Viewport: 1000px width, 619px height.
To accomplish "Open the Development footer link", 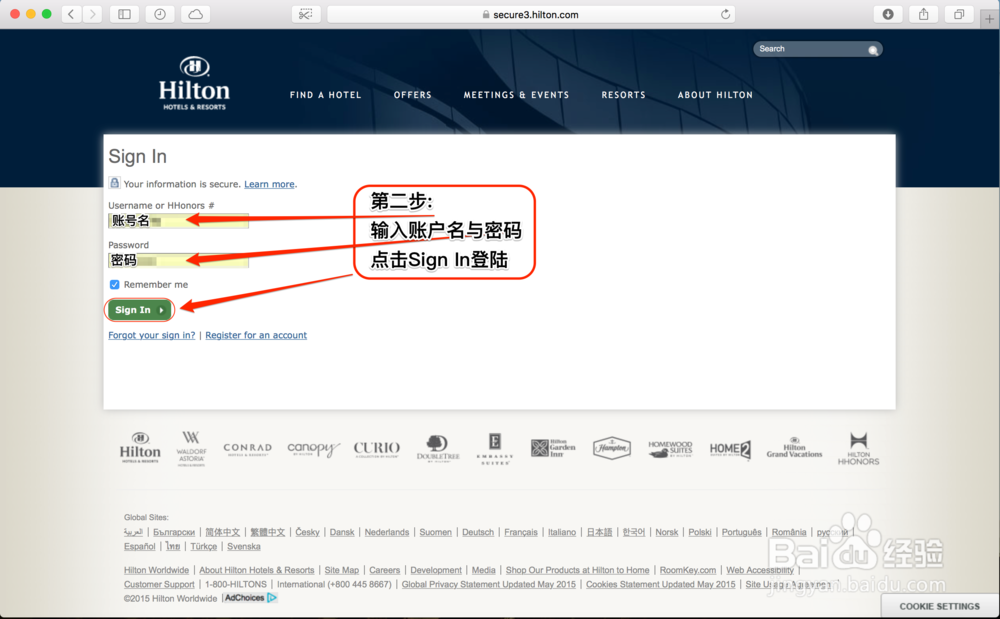I will 436,571.
